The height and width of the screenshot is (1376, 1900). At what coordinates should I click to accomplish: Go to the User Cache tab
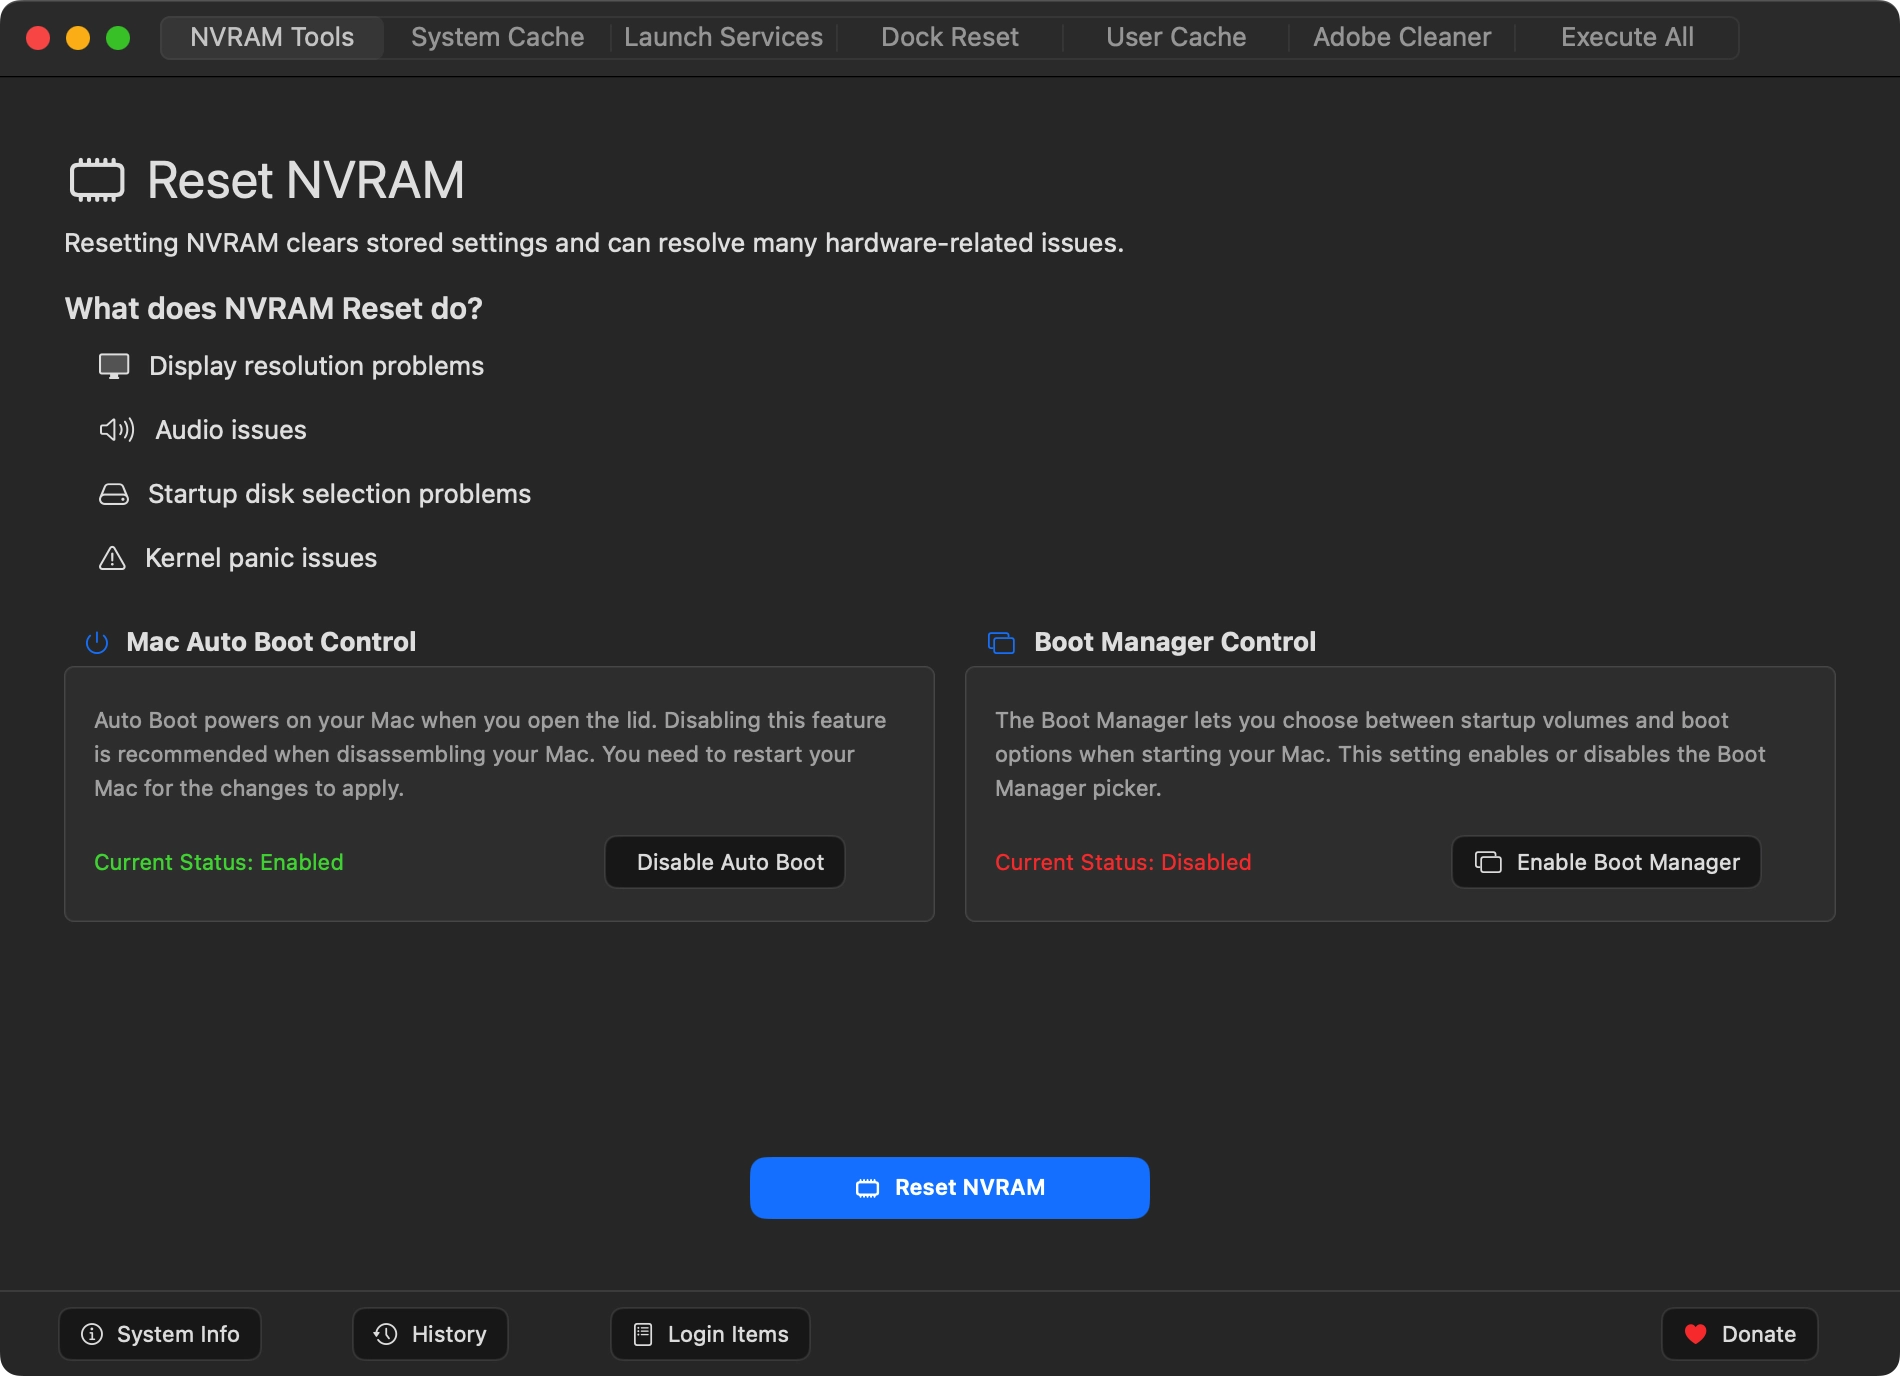pyautogui.click(x=1176, y=37)
